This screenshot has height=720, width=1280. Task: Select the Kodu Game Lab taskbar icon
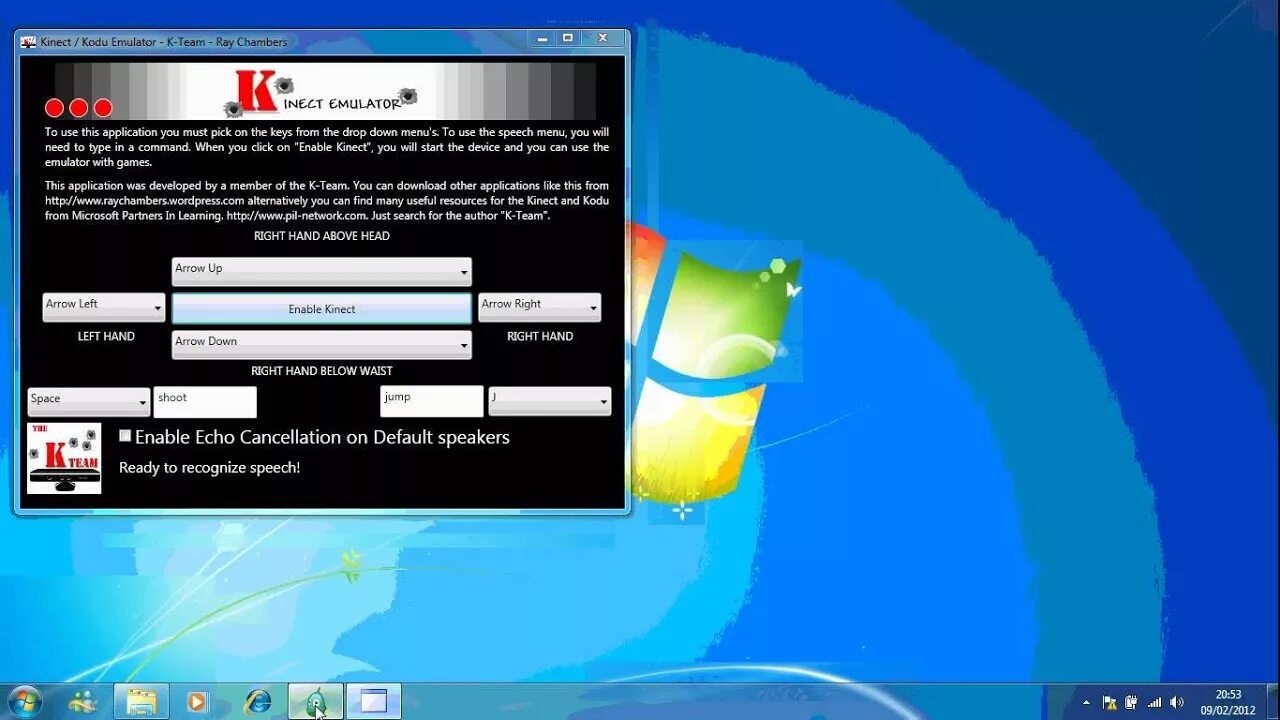[315, 700]
